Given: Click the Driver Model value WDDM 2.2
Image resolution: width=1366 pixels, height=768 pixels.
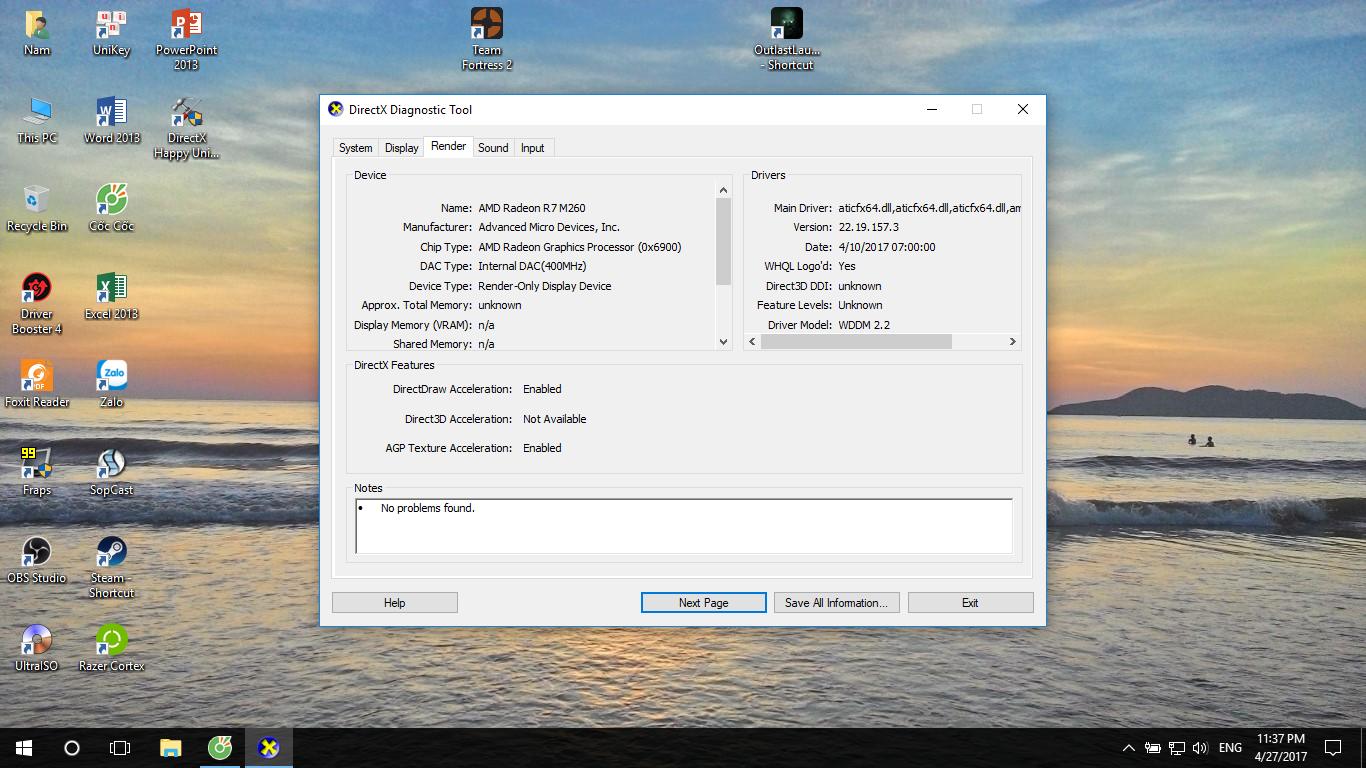Looking at the screenshot, I should (x=864, y=325).
